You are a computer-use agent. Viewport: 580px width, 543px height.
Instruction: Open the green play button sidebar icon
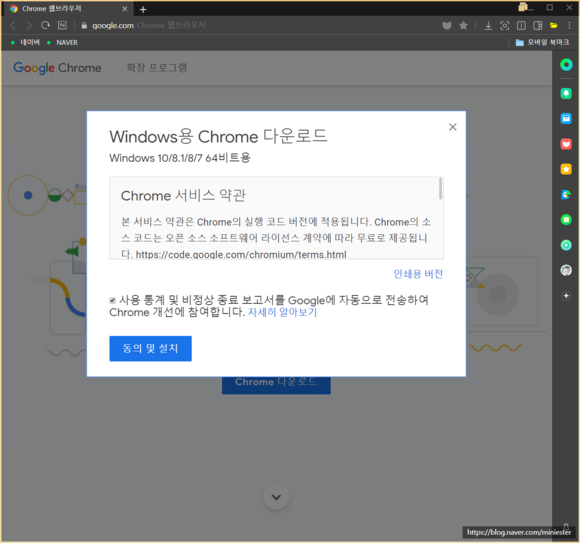pos(566,245)
